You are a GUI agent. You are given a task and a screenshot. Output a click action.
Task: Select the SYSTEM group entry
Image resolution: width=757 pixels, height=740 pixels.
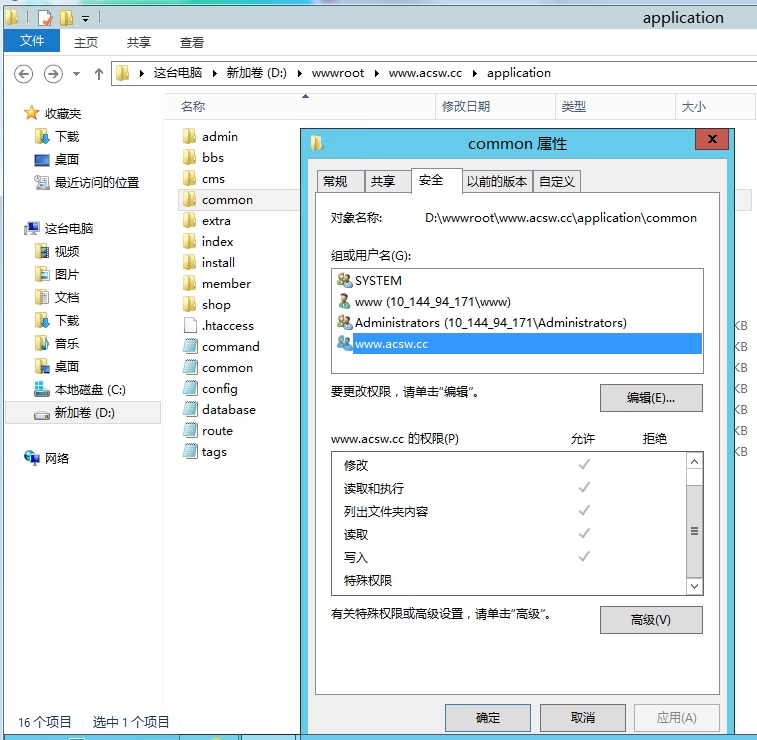point(378,281)
